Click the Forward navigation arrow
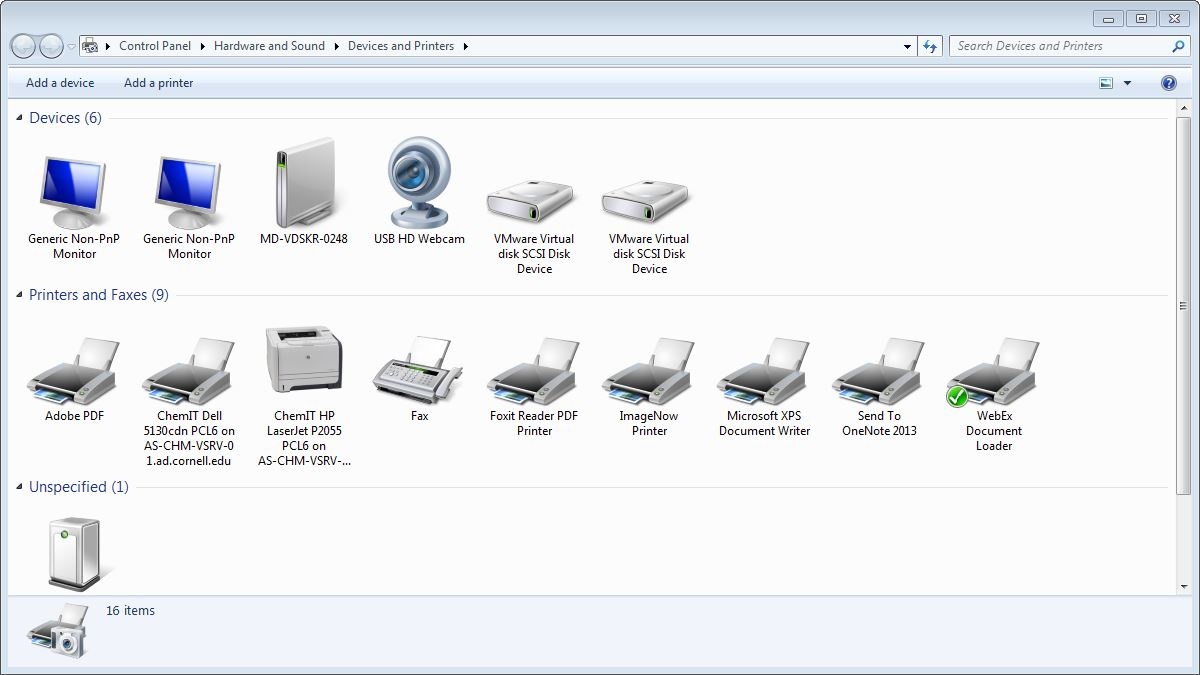The image size is (1200, 675). 51,46
